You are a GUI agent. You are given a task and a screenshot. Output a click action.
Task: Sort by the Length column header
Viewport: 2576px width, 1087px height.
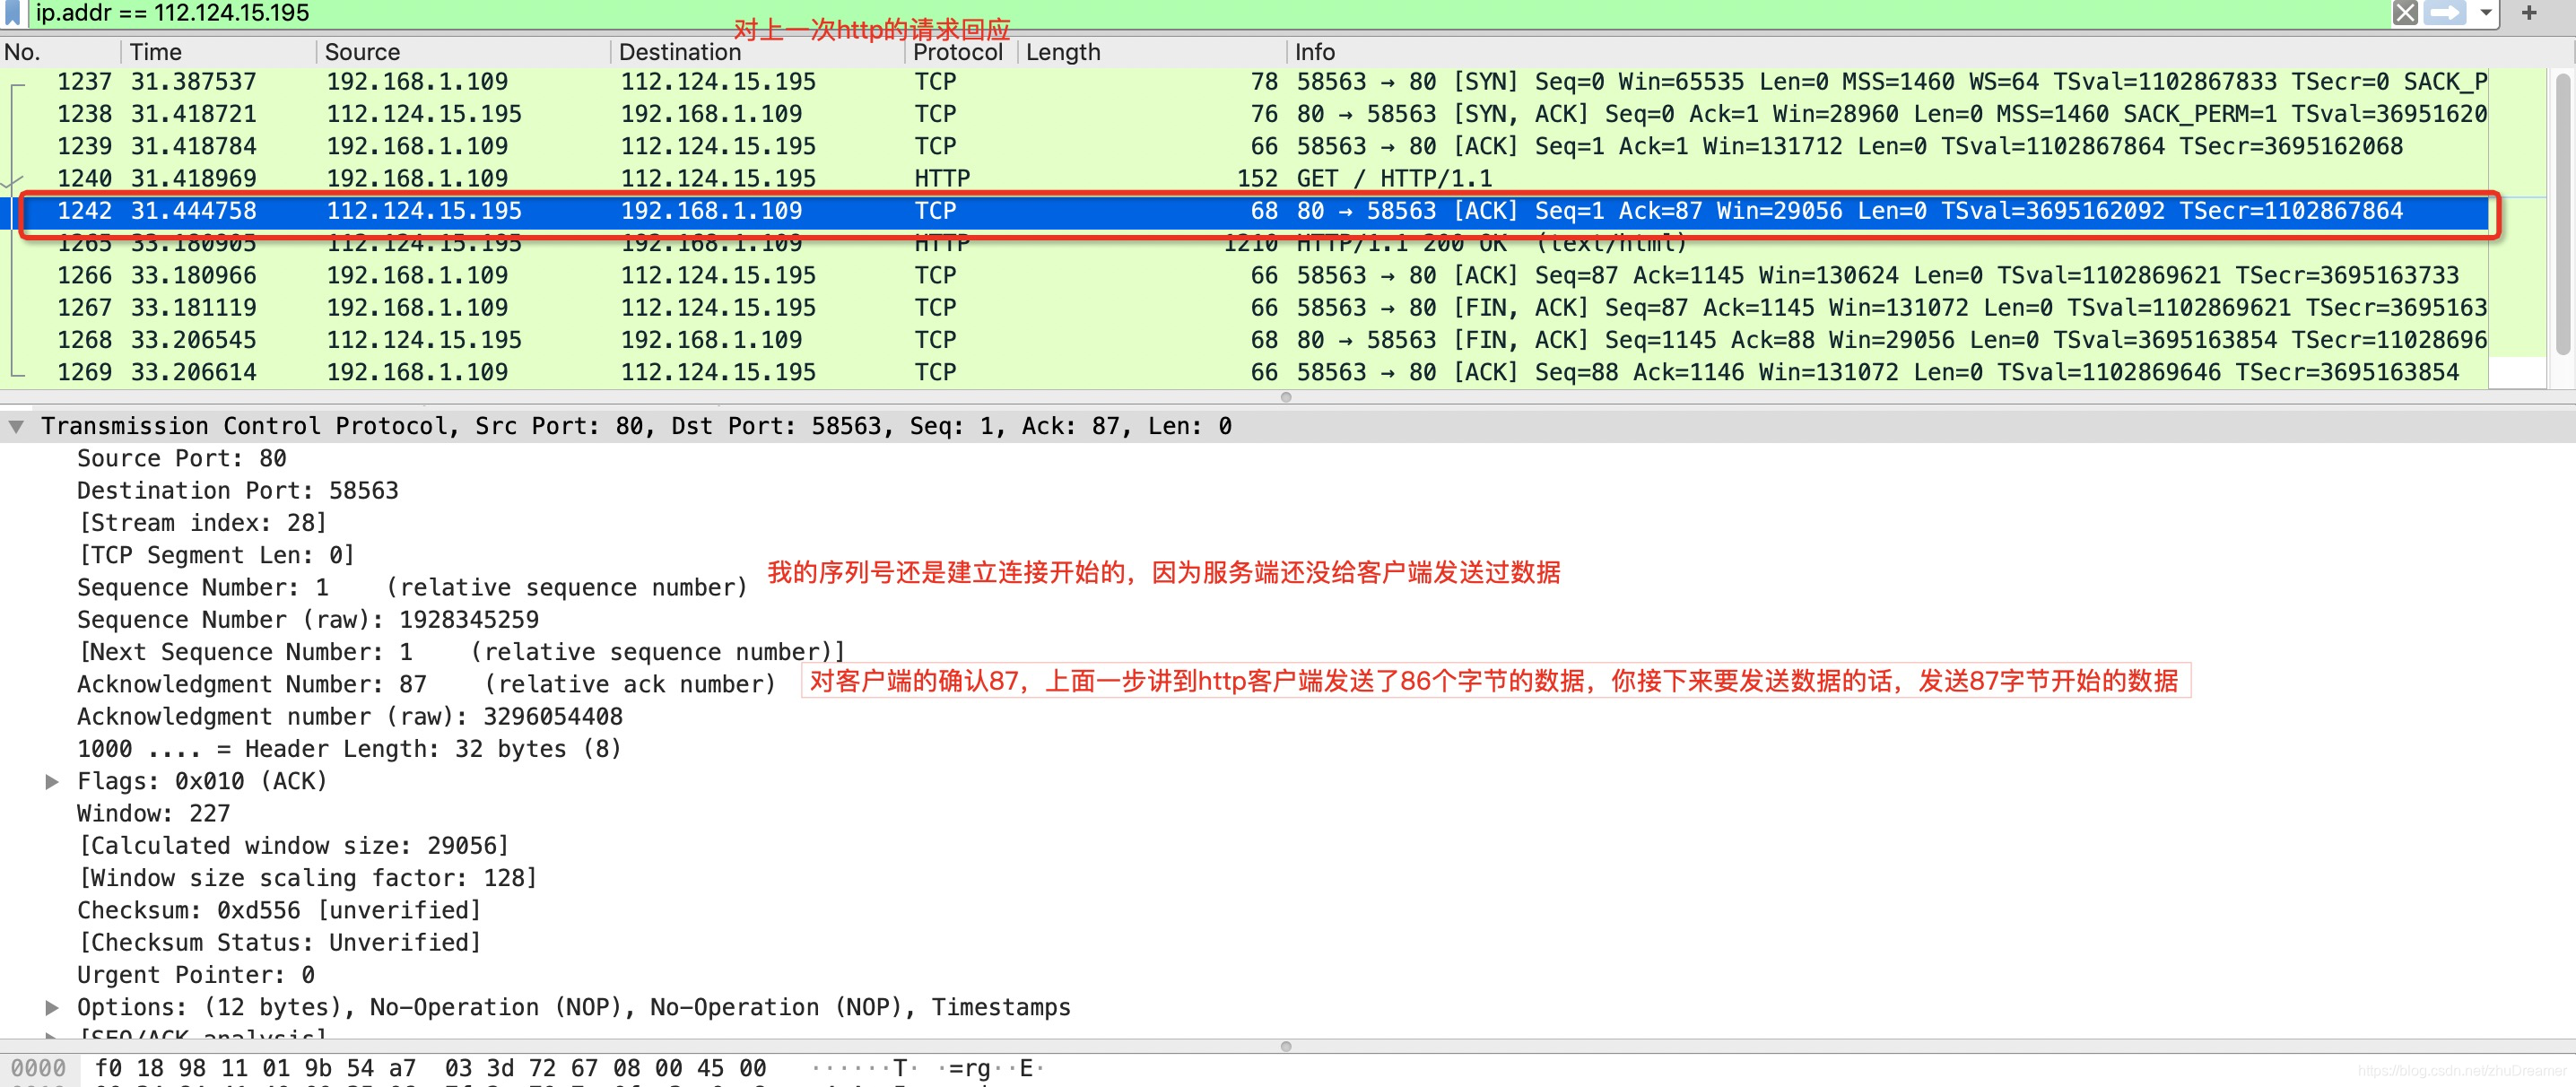coord(1151,52)
